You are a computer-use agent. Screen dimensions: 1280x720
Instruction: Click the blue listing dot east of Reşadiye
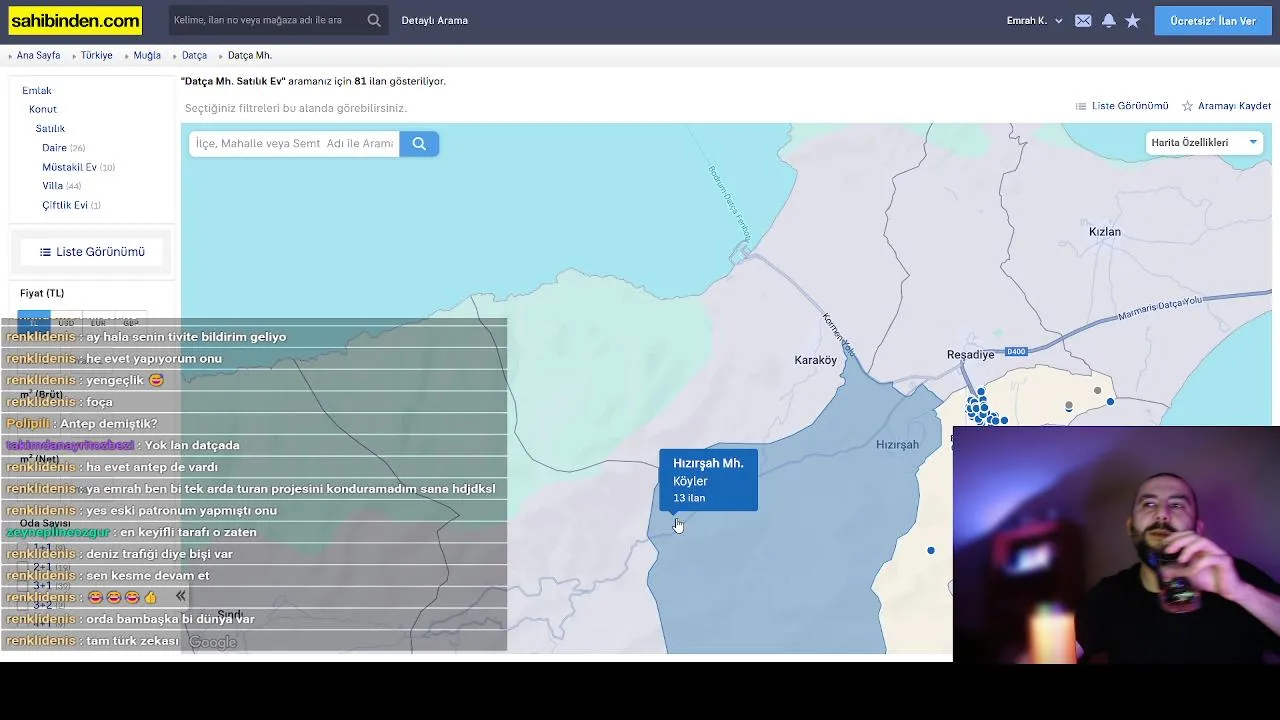pos(1110,401)
